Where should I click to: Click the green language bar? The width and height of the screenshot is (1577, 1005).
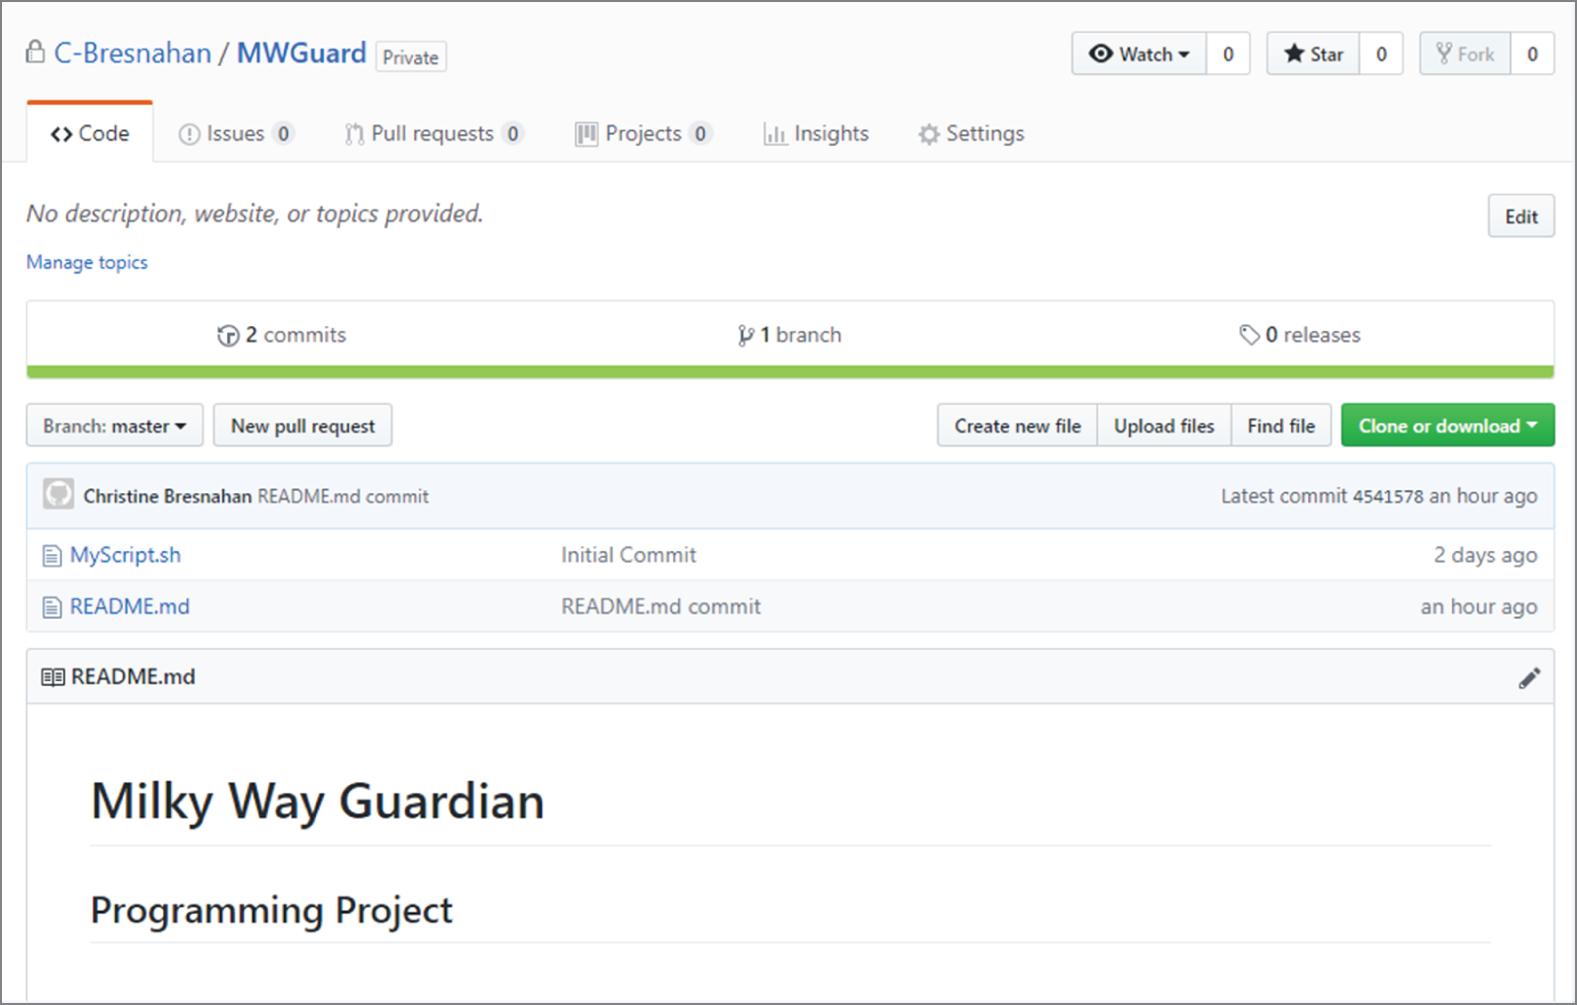click(x=790, y=372)
